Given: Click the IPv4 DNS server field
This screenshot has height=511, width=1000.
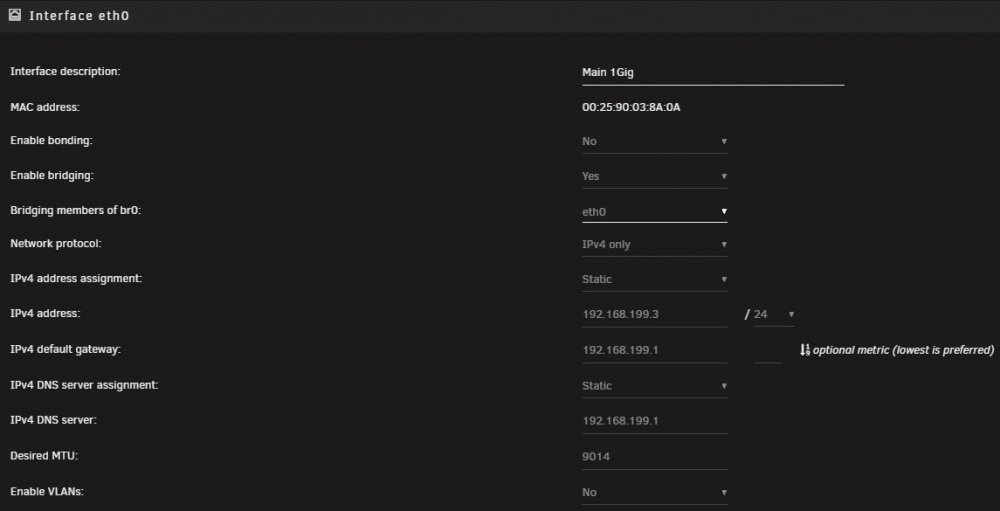Looking at the screenshot, I should click(x=654, y=422).
